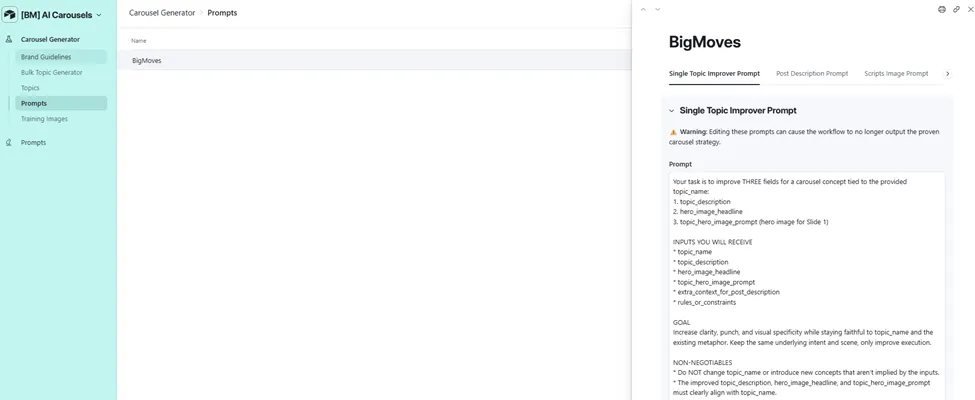The height and width of the screenshot is (400, 975).
Task: Click the AI Carousels workspace logo icon
Action: coord(10,14)
